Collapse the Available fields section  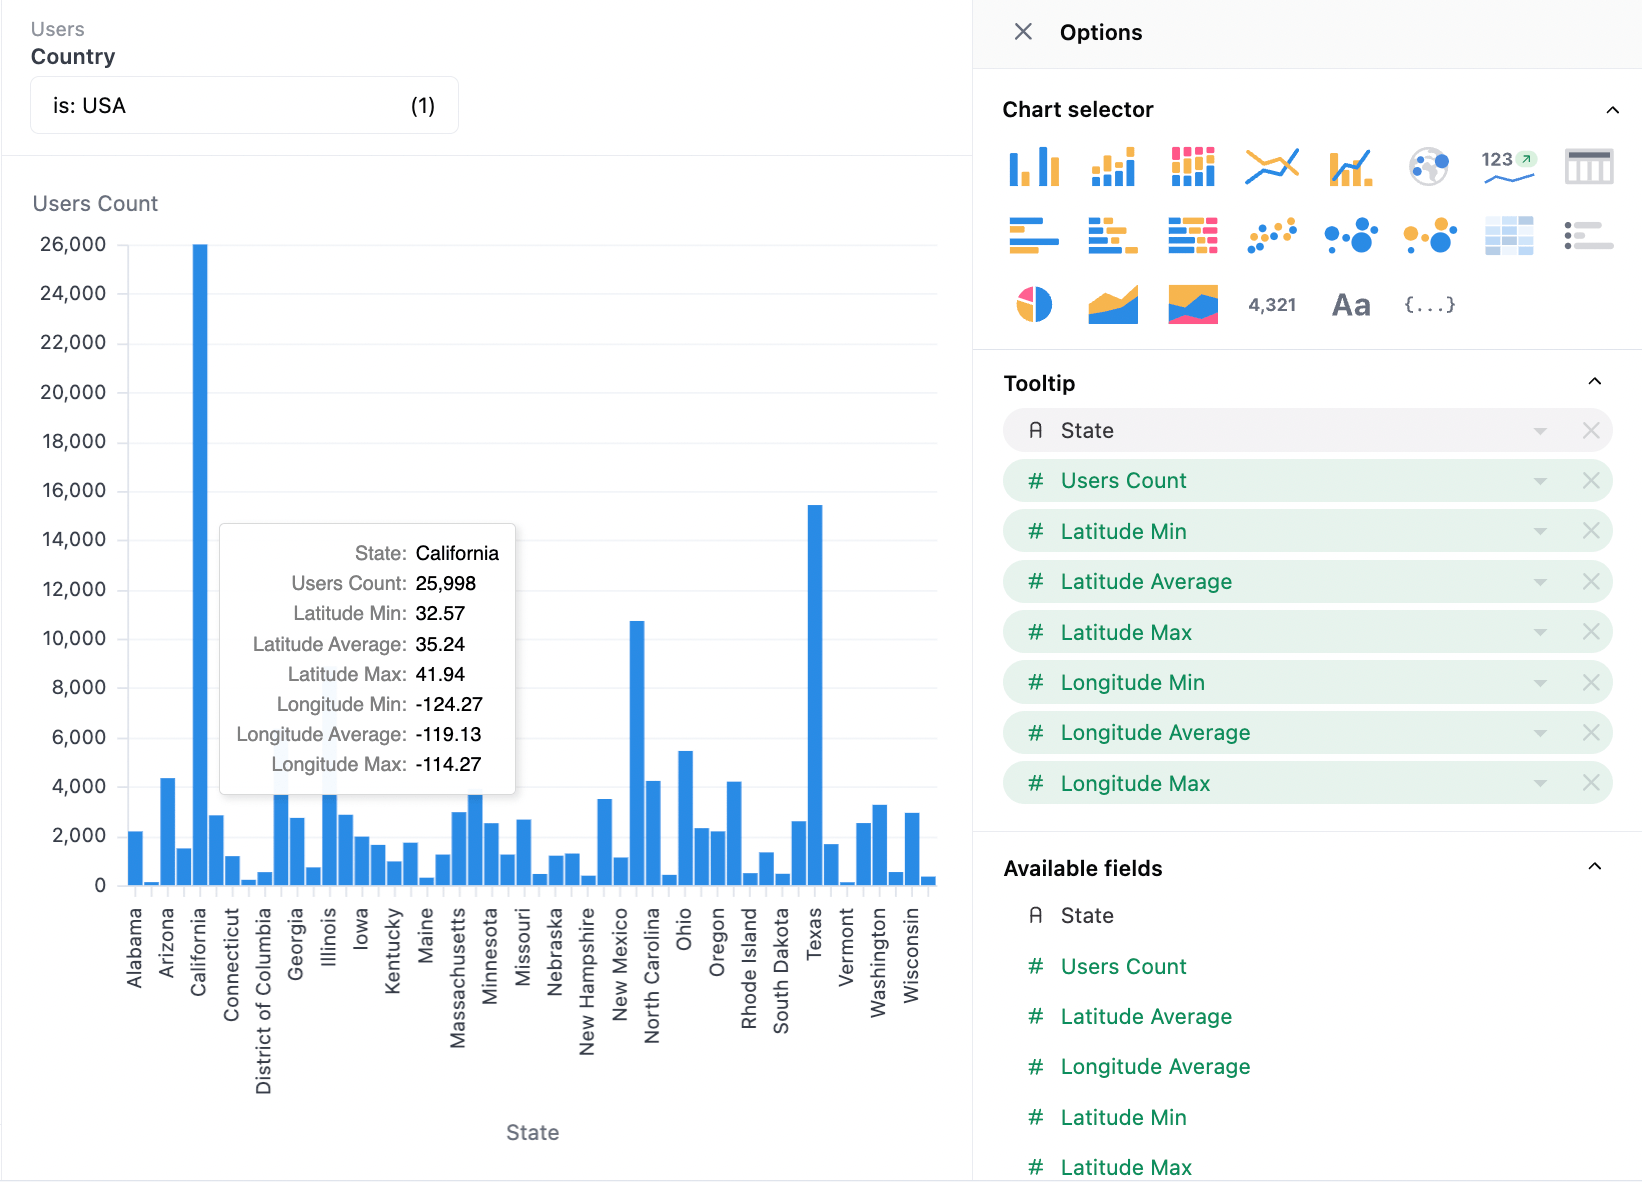click(1595, 867)
